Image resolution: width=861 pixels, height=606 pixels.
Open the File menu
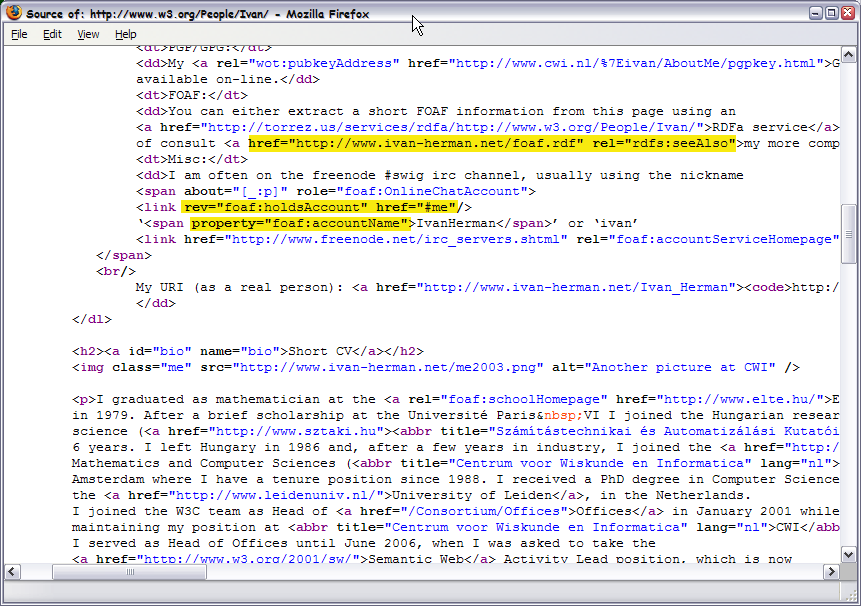coord(18,33)
